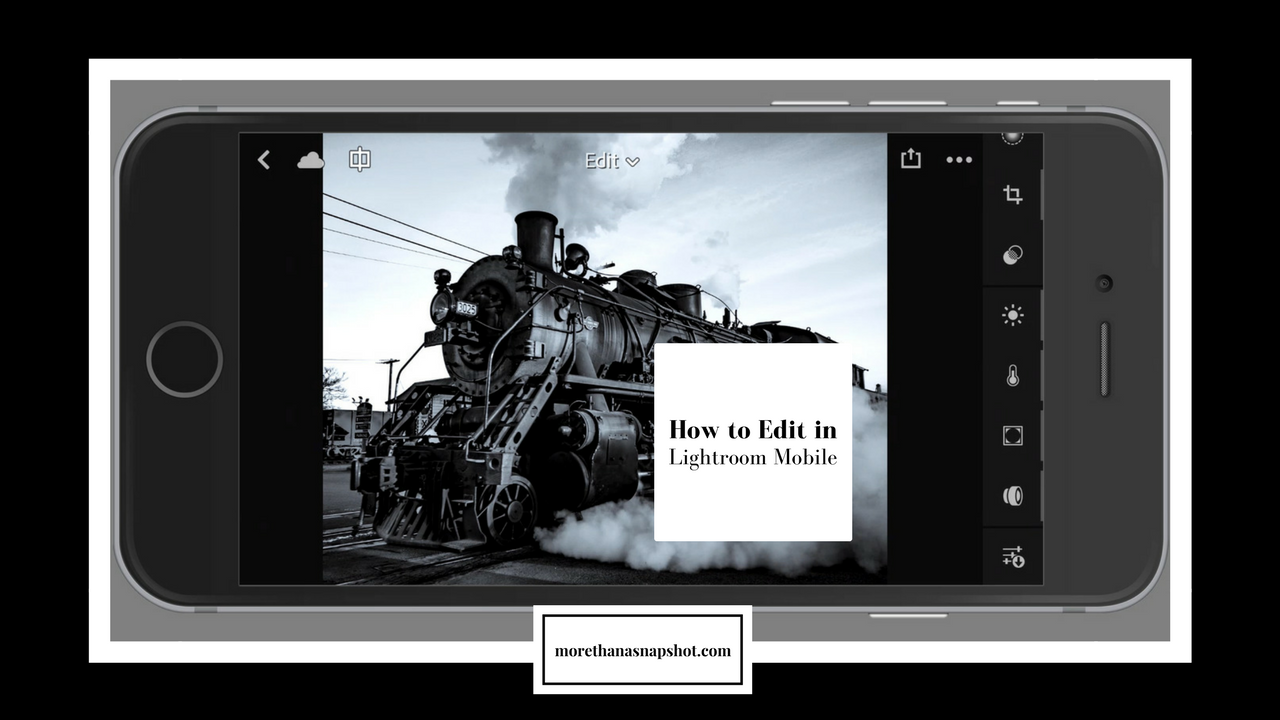Tap the phone's home button
Screen dimensions: 1280x720
click(185, 359)
